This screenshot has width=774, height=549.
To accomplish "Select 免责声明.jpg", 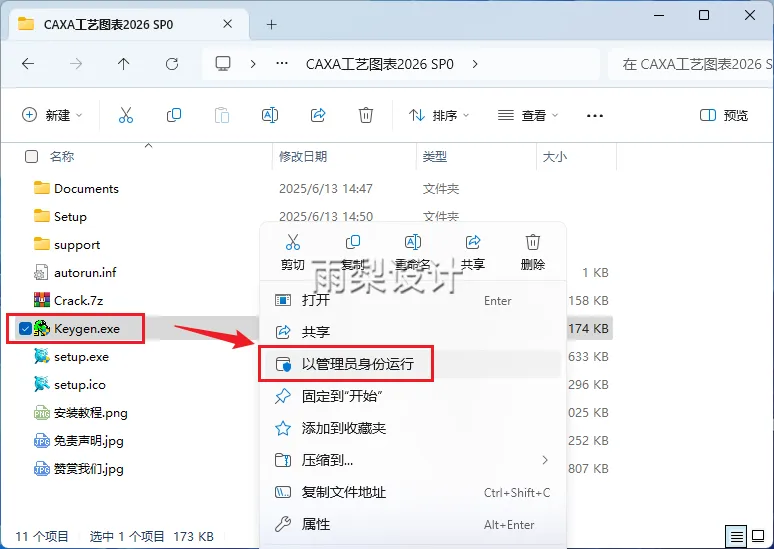I will pyautogui.click(x=89, y=441).
